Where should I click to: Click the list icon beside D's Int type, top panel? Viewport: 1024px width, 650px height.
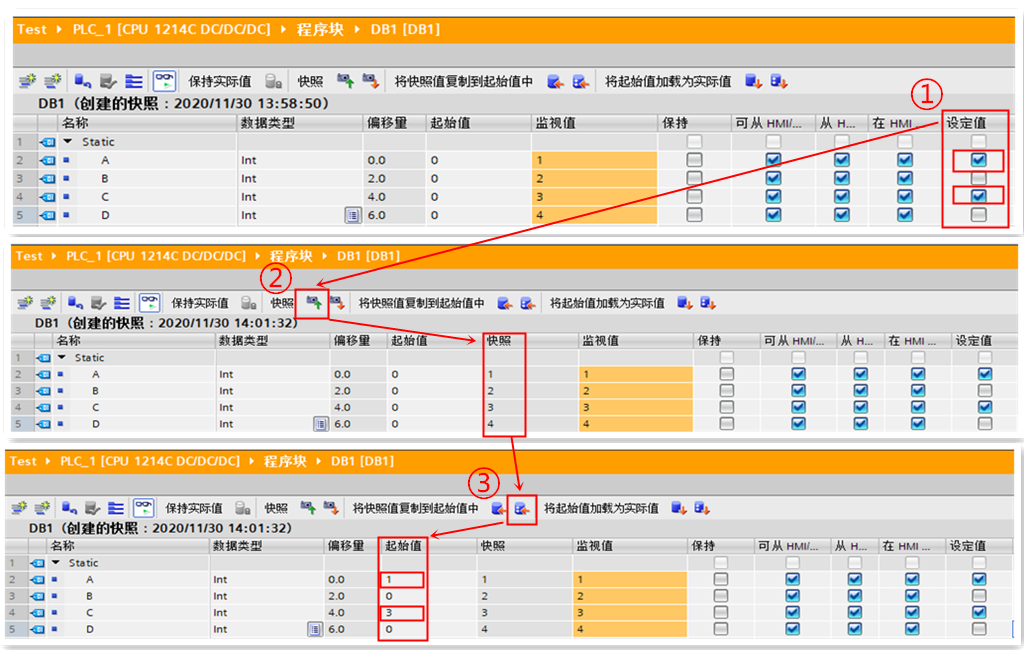click(x=353, y=215)
